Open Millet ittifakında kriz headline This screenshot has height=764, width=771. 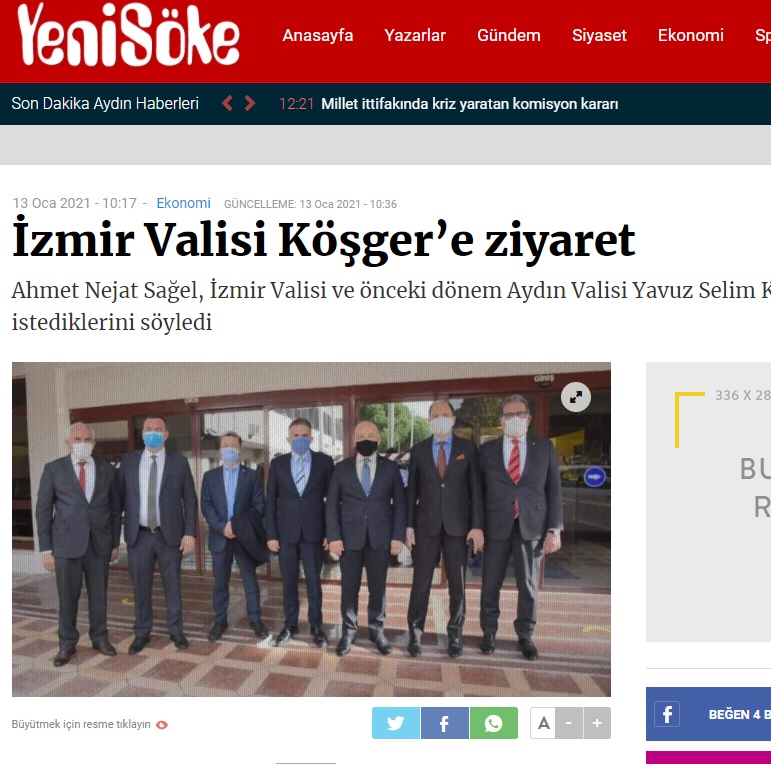[470, 104]
